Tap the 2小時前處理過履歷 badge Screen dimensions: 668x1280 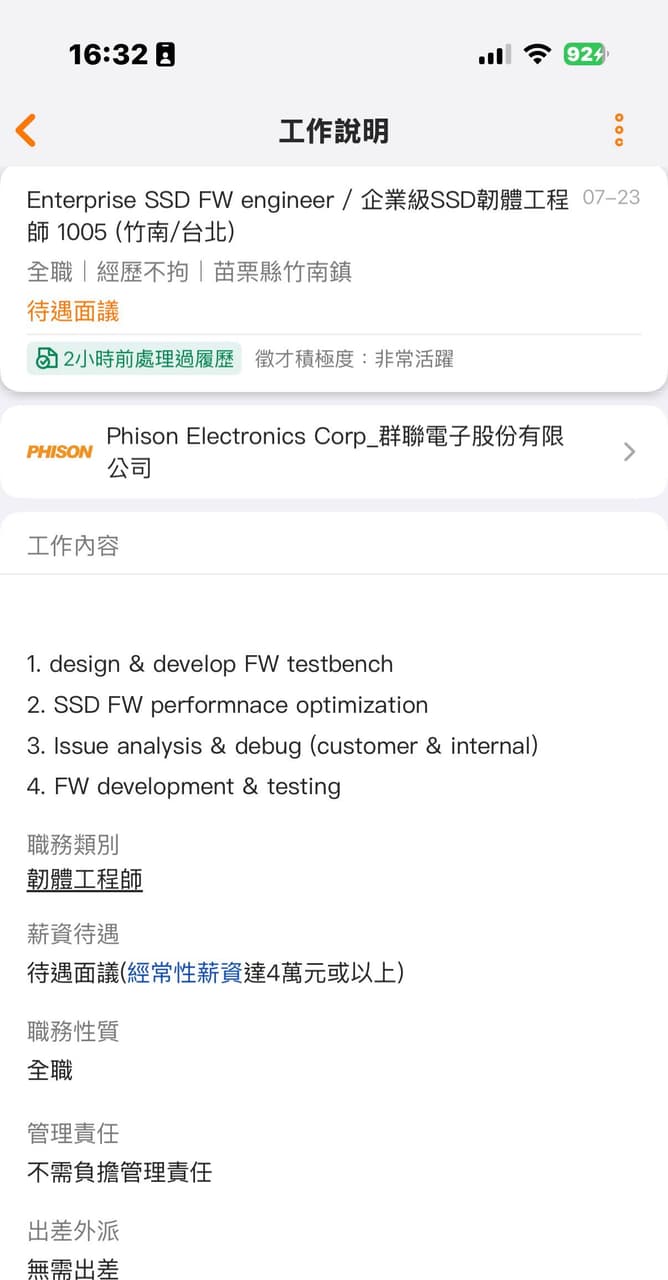(134, 359)
